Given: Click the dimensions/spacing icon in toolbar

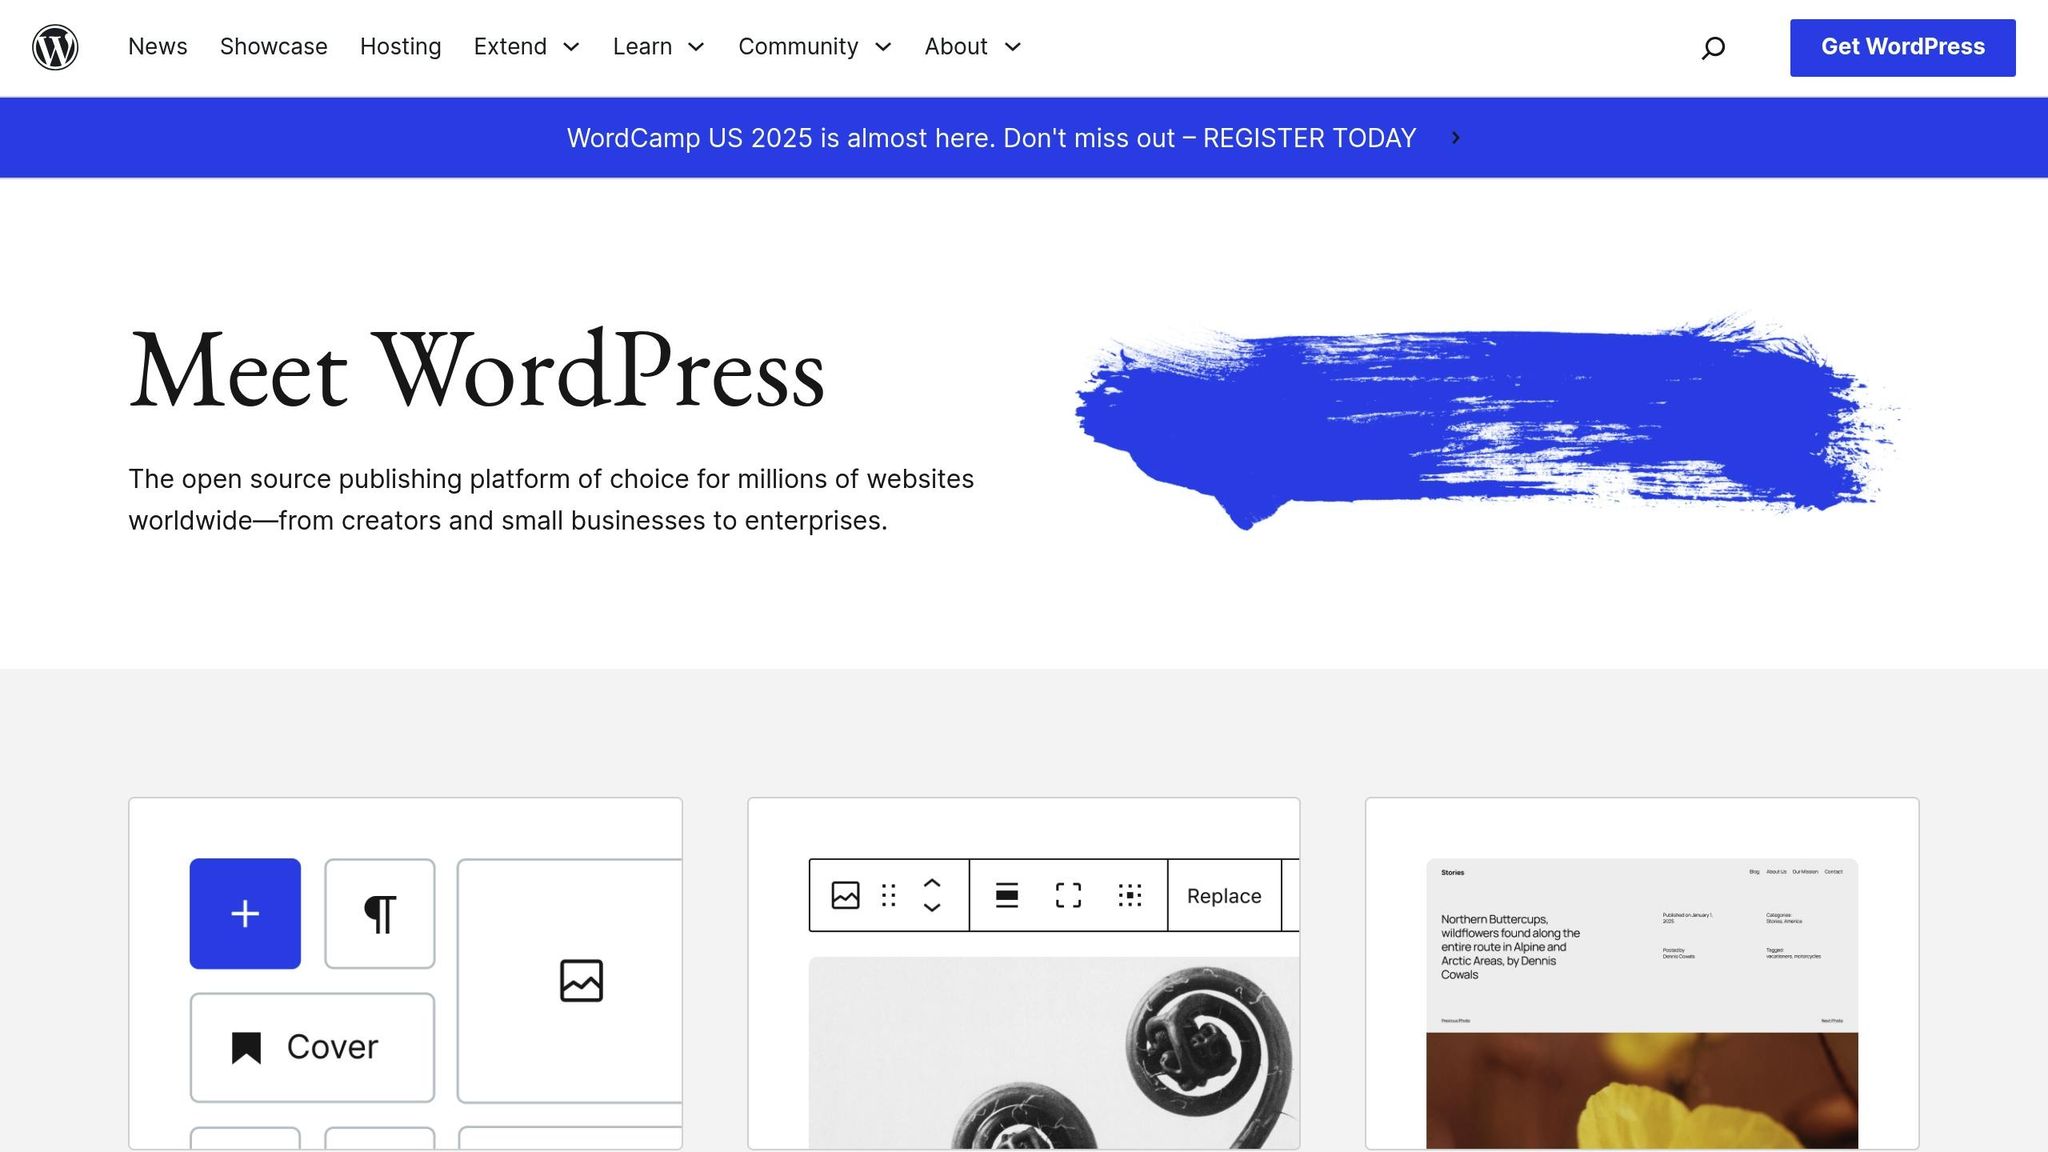Looking at the screenshot, I should 1129,895.
